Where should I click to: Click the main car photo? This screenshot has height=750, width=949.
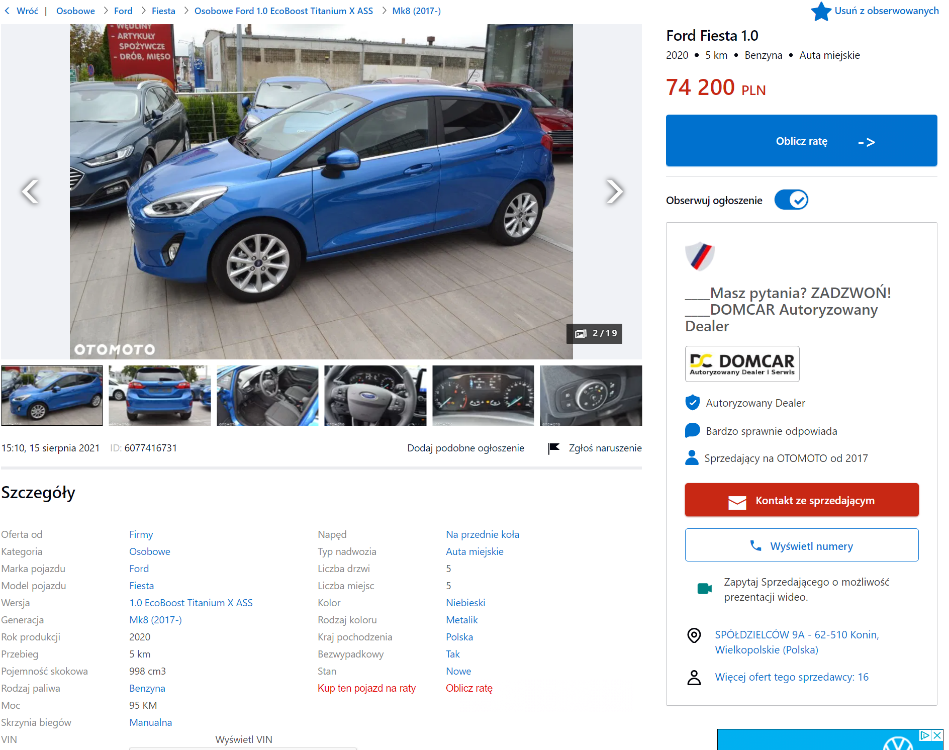pos(321,191)
